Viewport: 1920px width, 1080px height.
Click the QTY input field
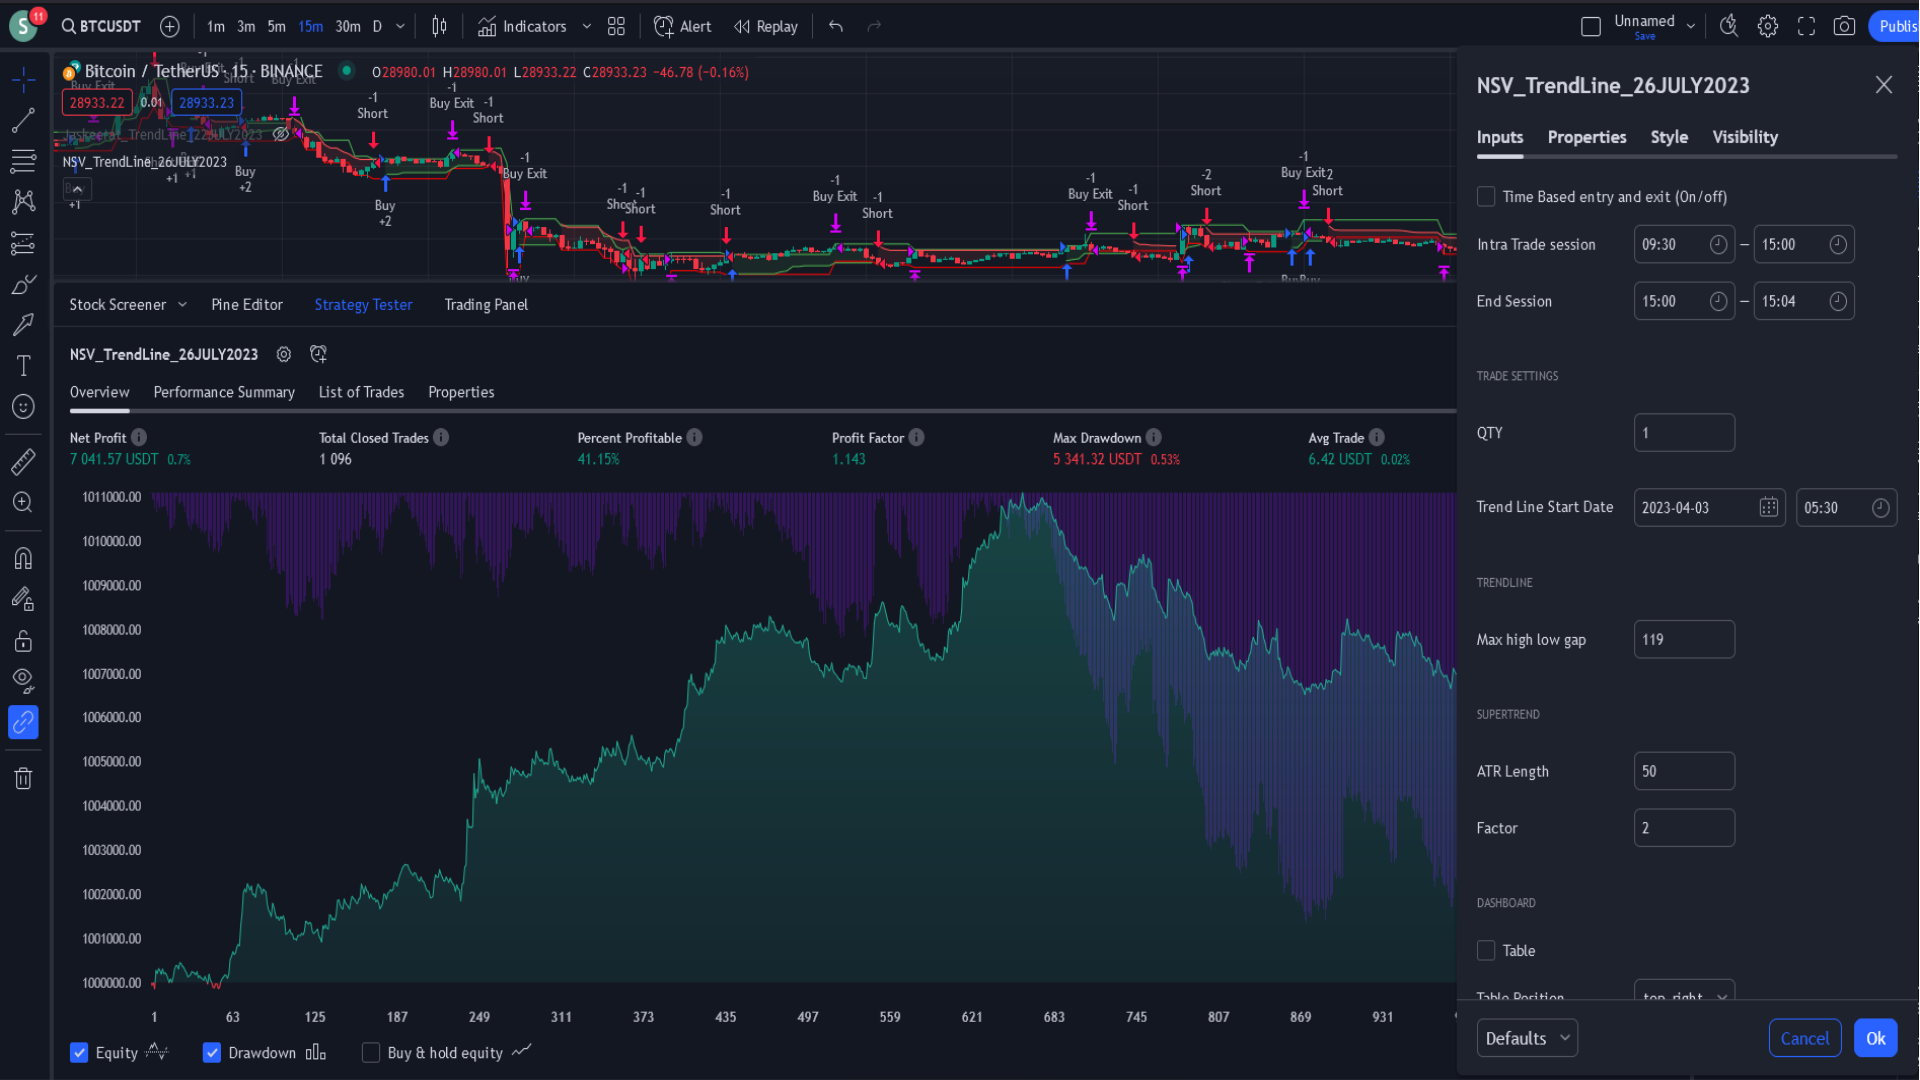(1684, 433)
